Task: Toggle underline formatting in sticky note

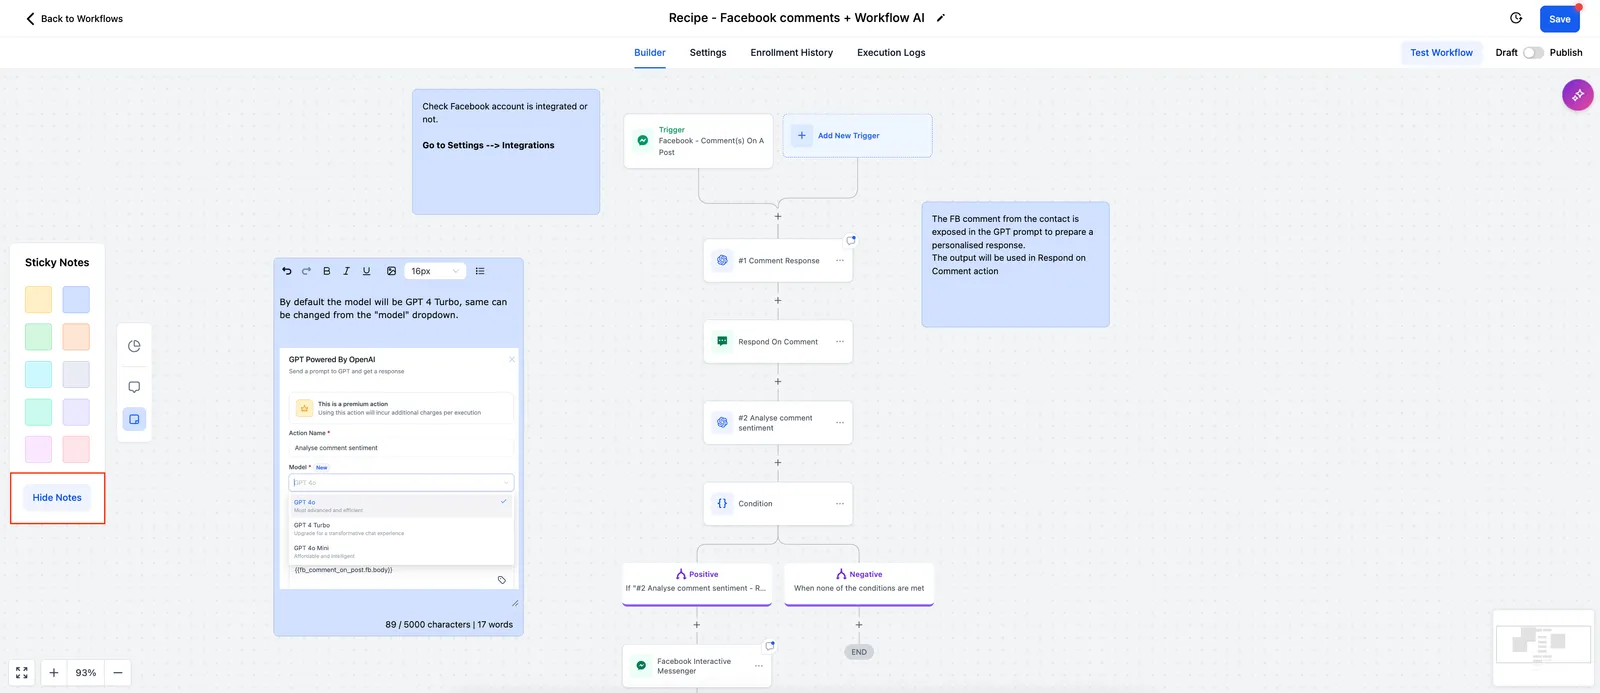Action: pyautogui.click(x=366, y=271)
